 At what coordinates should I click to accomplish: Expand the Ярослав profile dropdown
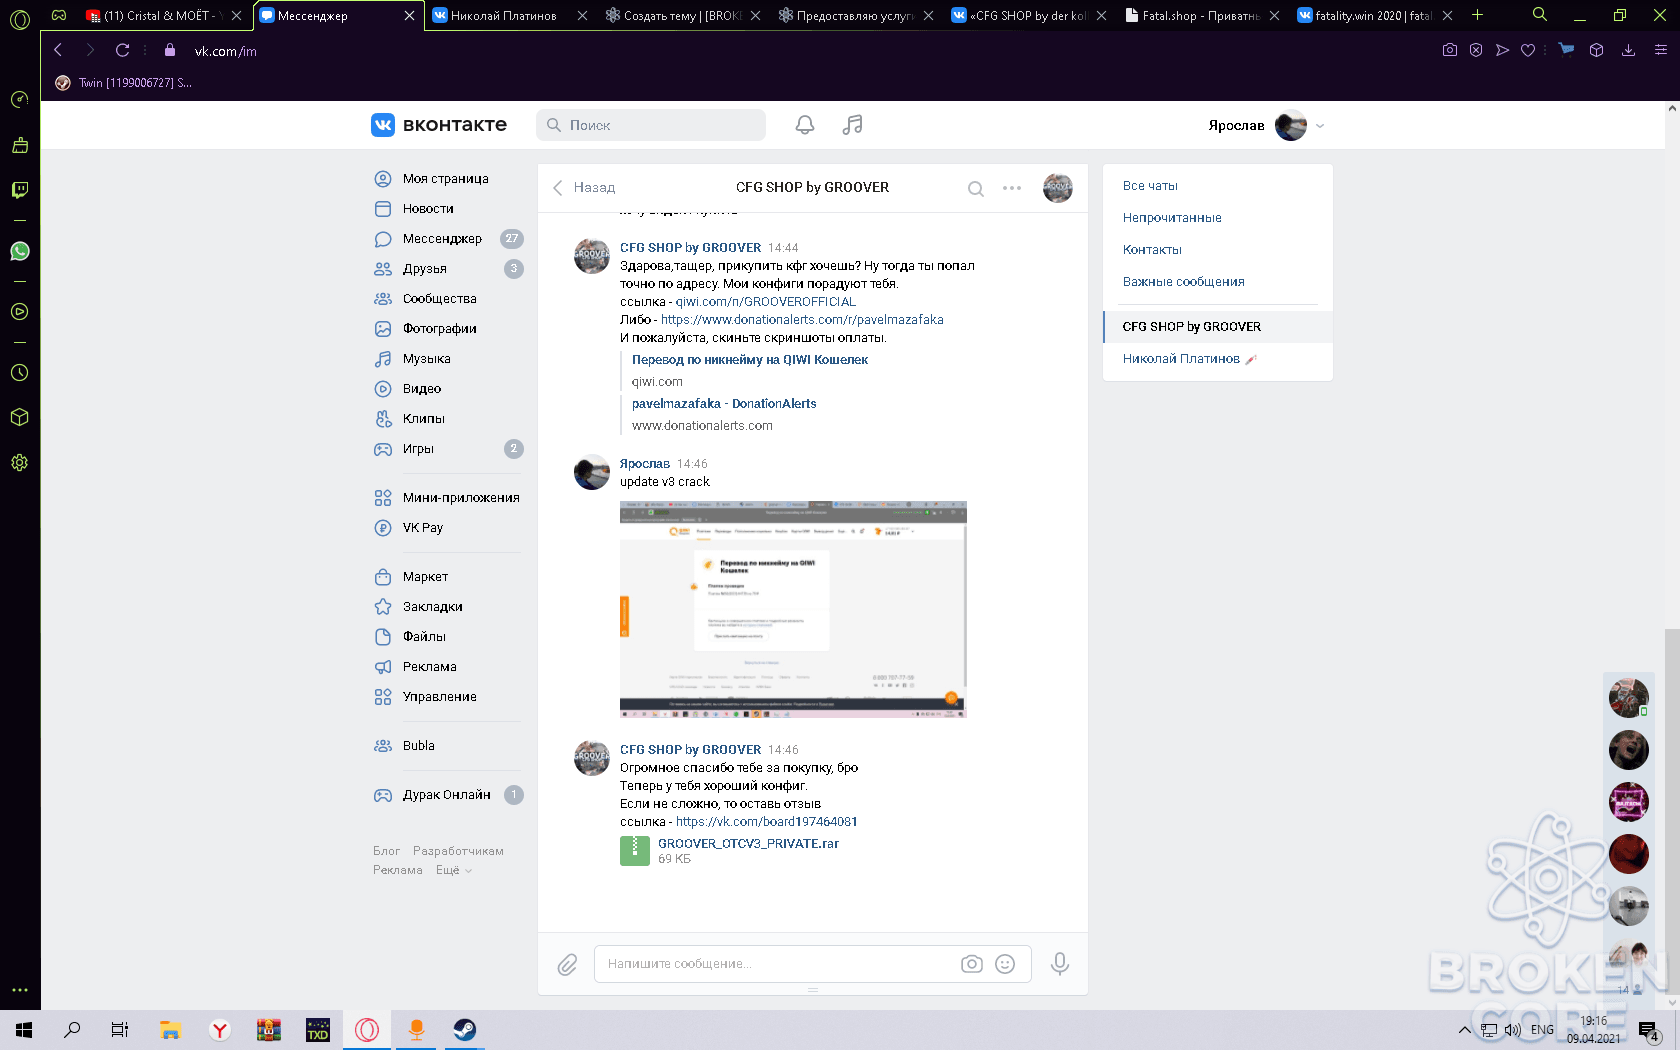tap(1320, 126)
